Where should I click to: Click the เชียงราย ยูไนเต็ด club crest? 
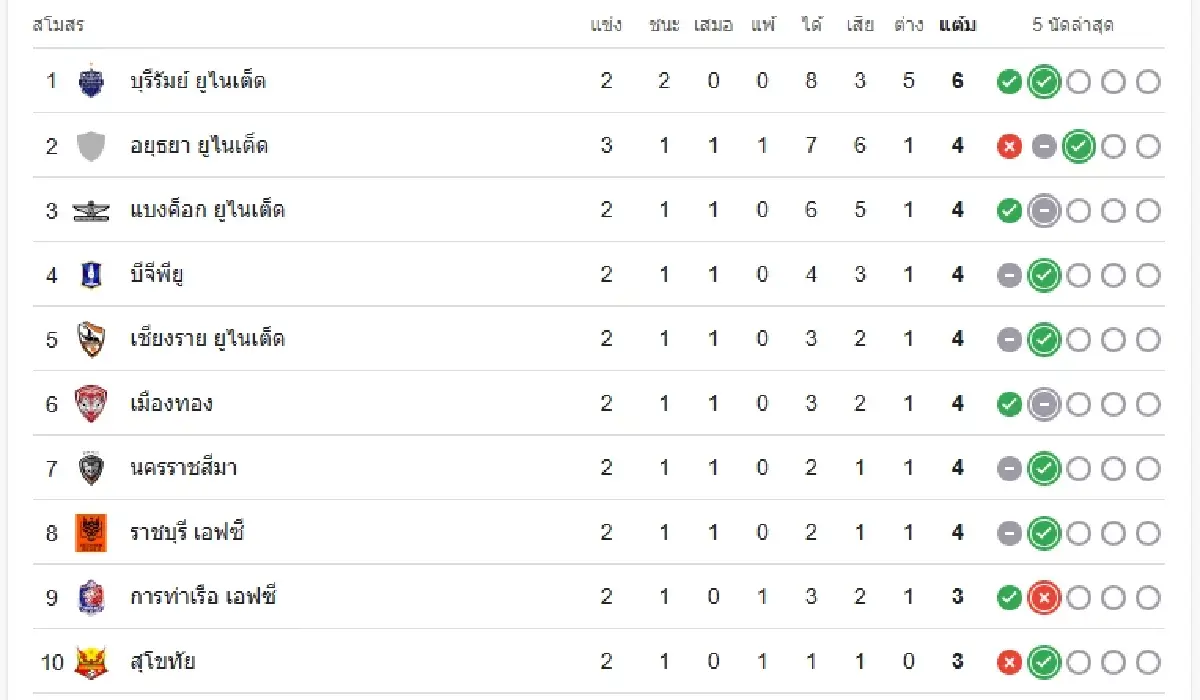coord(91,339)
